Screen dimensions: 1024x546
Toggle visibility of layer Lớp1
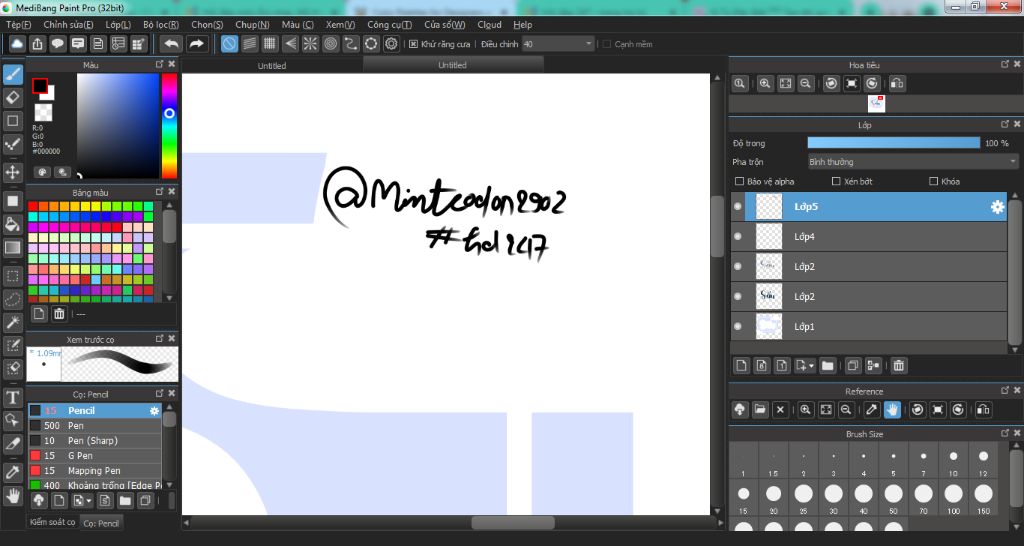point(738,327)
